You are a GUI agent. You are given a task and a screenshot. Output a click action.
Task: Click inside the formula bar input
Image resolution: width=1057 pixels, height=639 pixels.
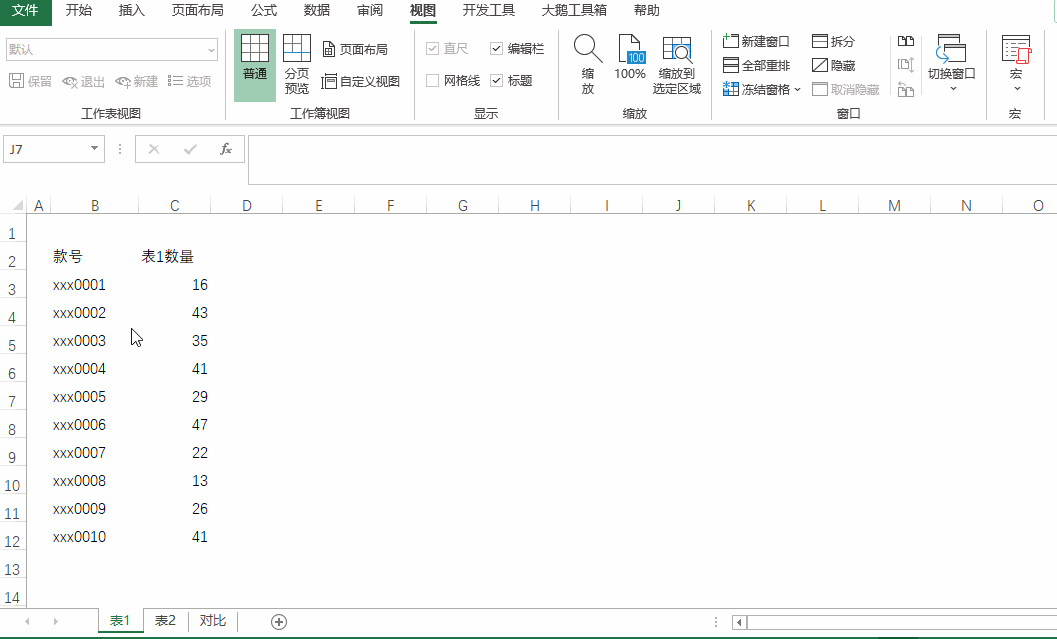652,160
